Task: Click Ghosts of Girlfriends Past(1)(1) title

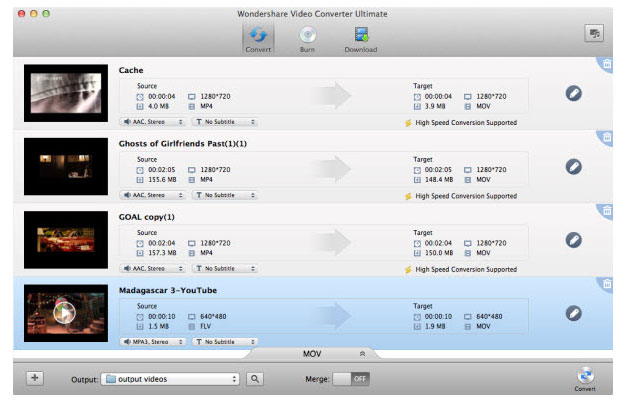Action: pyautogui.click(x=183, y=144)
